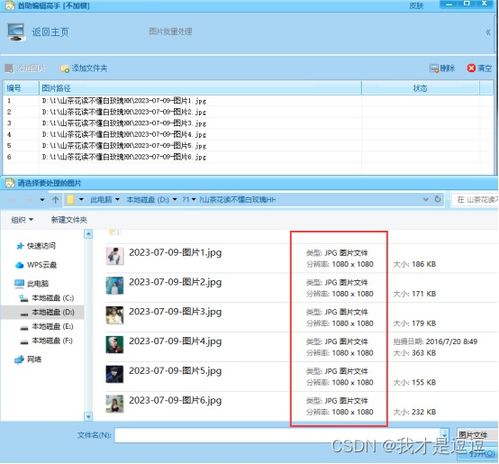Expand the 此电脑 breadcrumb dropdown arrow
This screenshot has height=464, width=499.
click(x=117, y=200)
